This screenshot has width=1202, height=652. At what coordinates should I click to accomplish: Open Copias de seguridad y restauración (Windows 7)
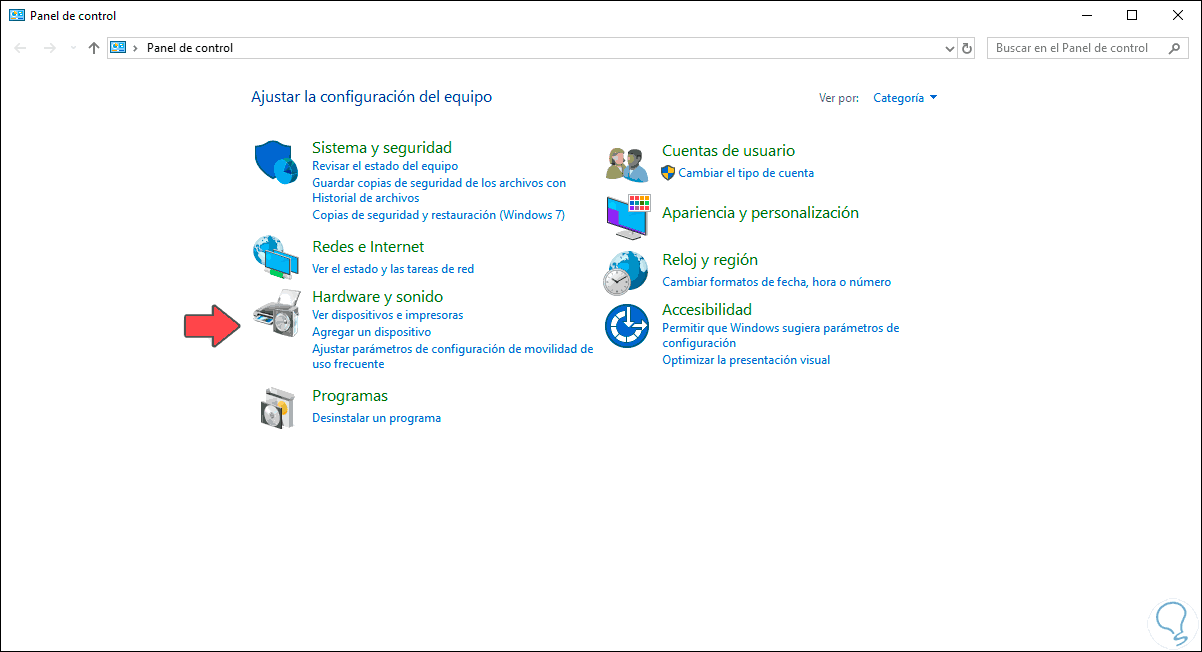[x=439, y=215]
